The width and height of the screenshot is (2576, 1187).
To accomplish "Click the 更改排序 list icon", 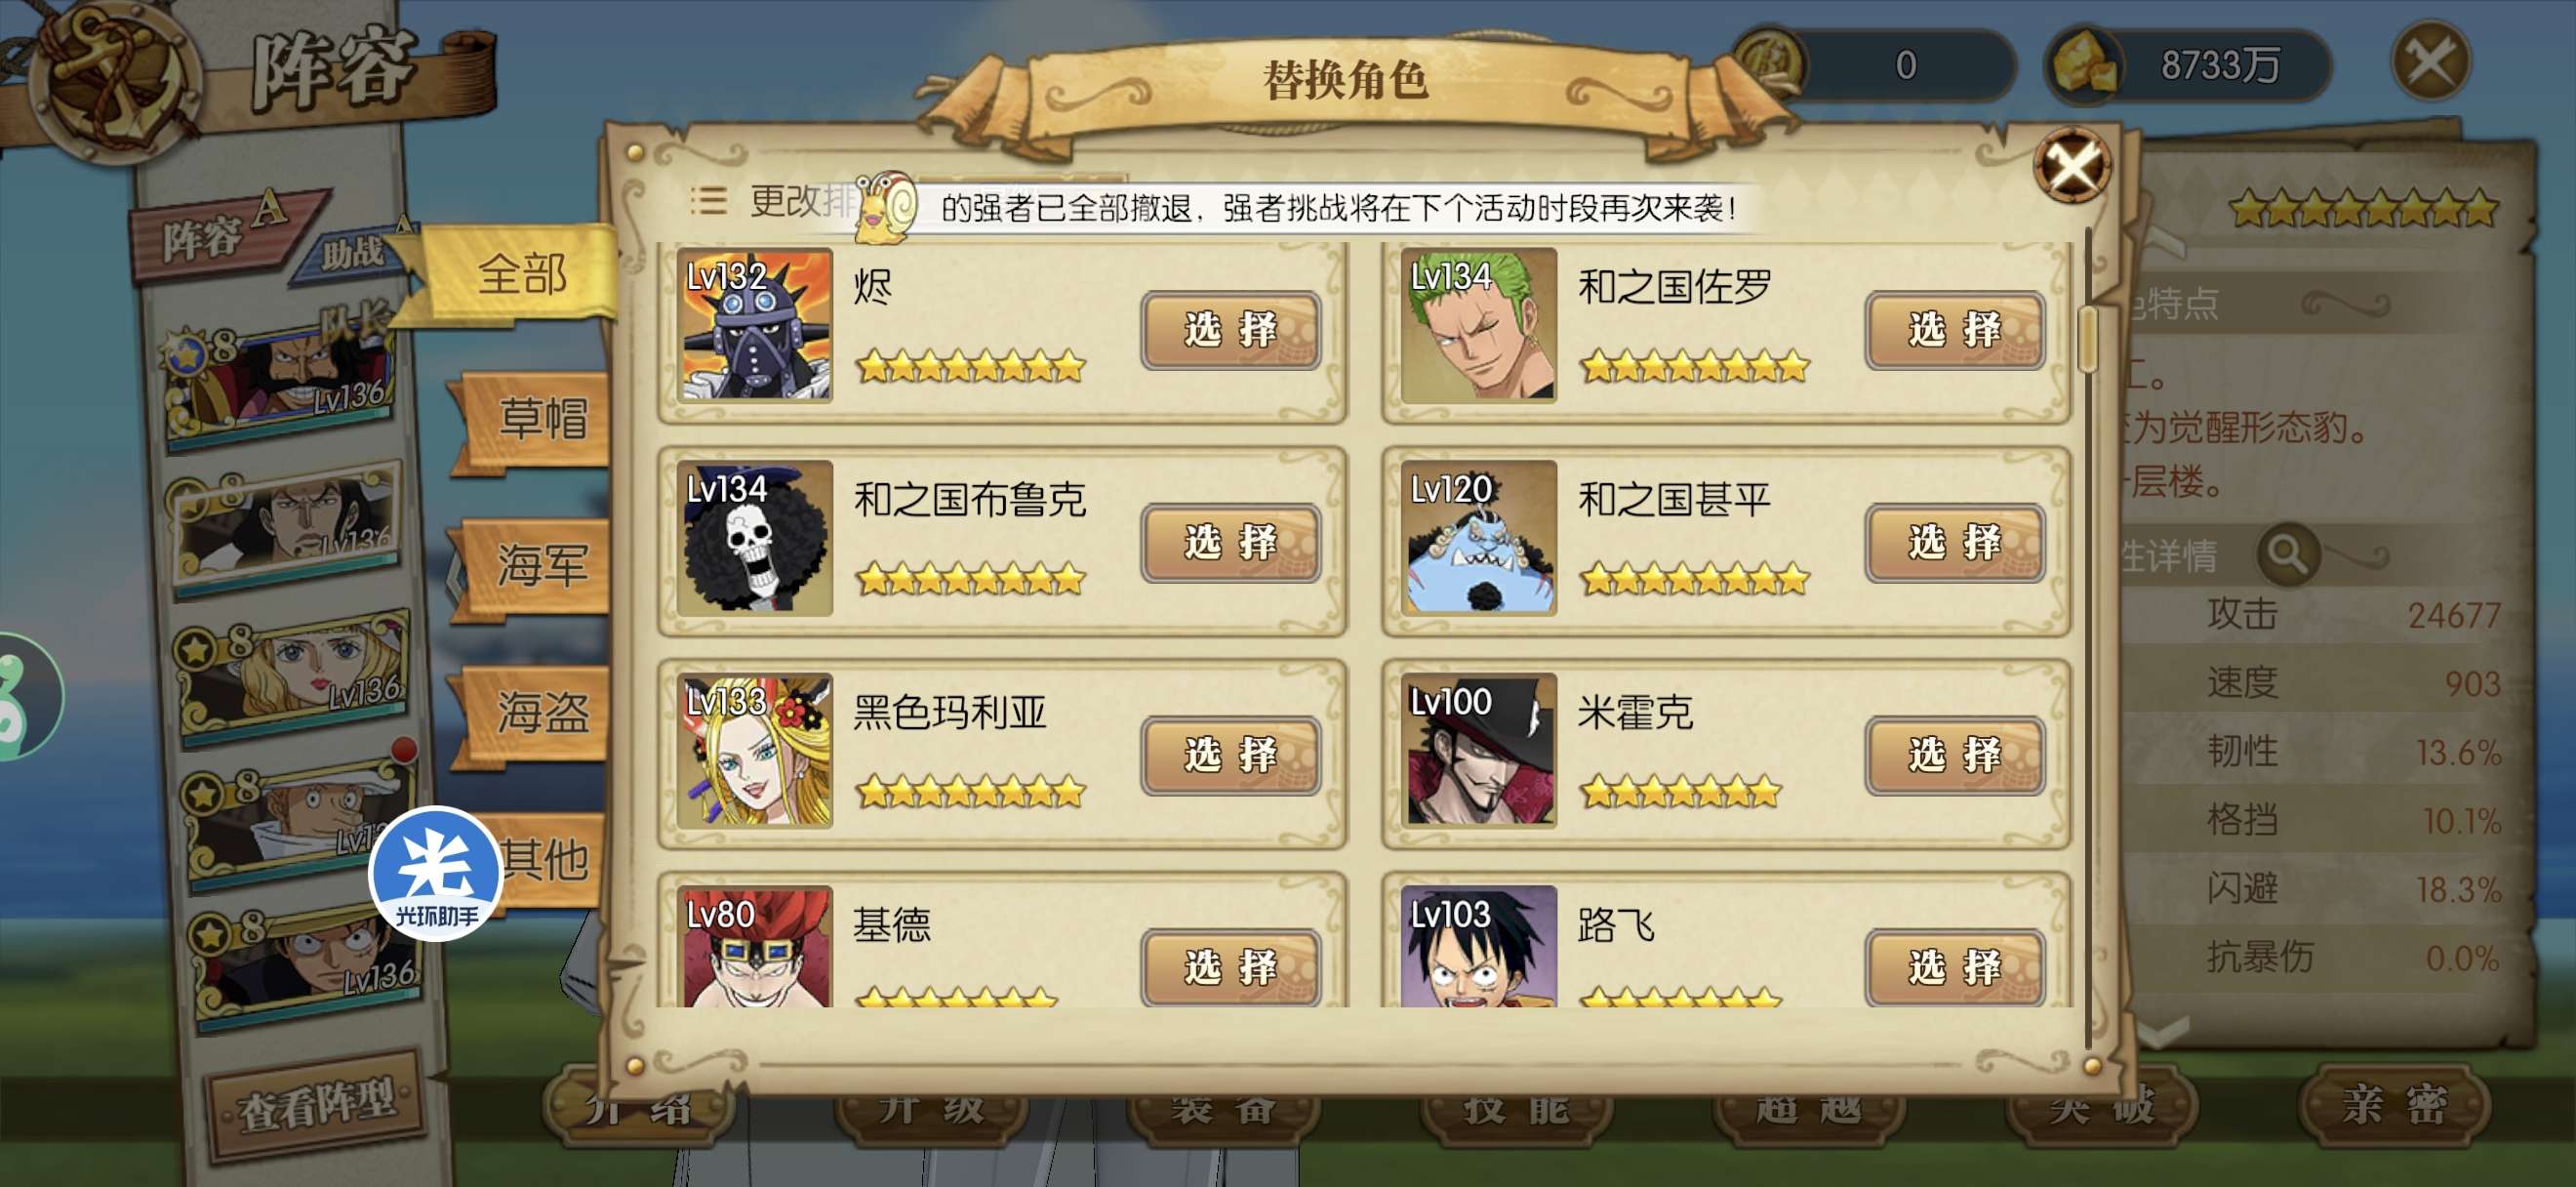I will (708, 201).
